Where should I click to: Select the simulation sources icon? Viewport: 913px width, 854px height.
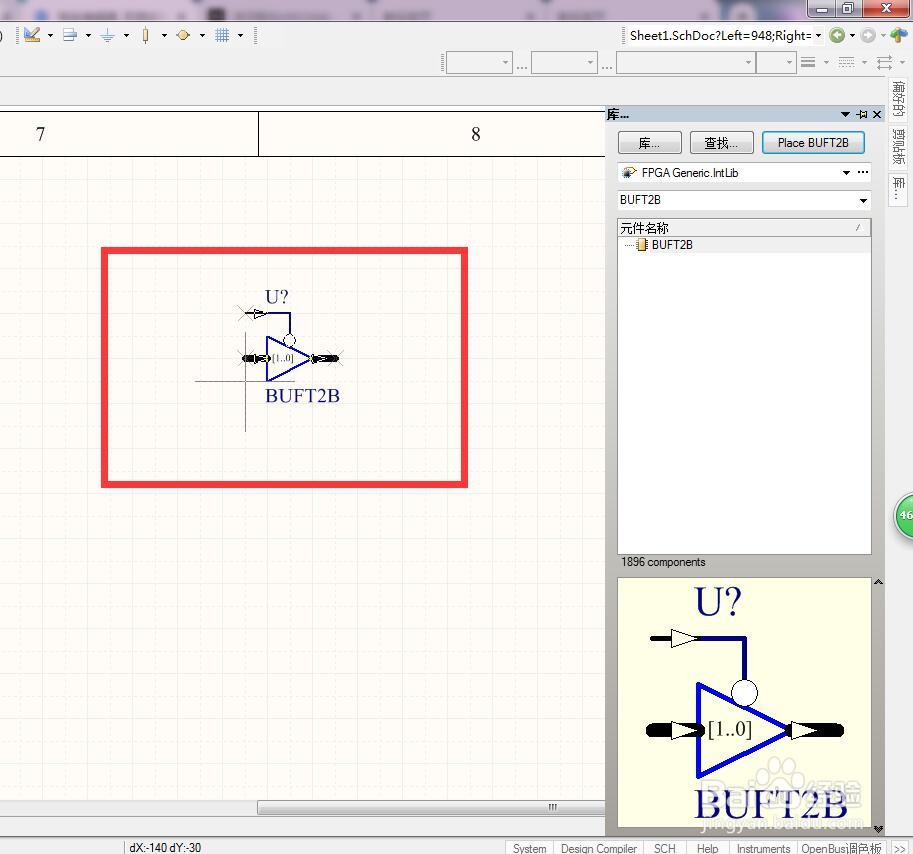pos(183,36)
